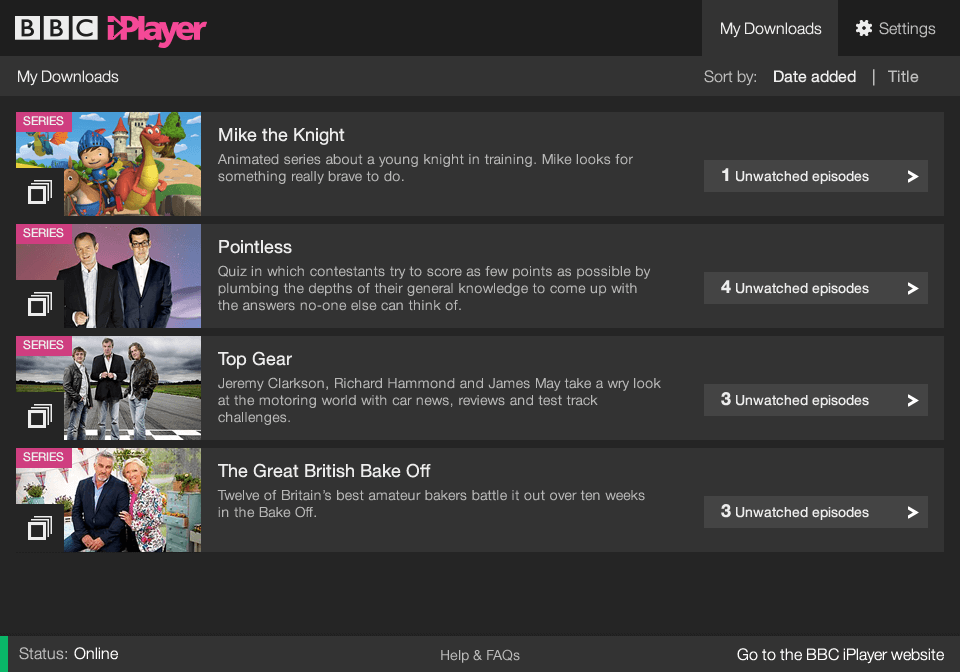
Task: Click the stacked episodes icon on Great British Bake Off
Action: pyautogui.click(x=40, y=528)
